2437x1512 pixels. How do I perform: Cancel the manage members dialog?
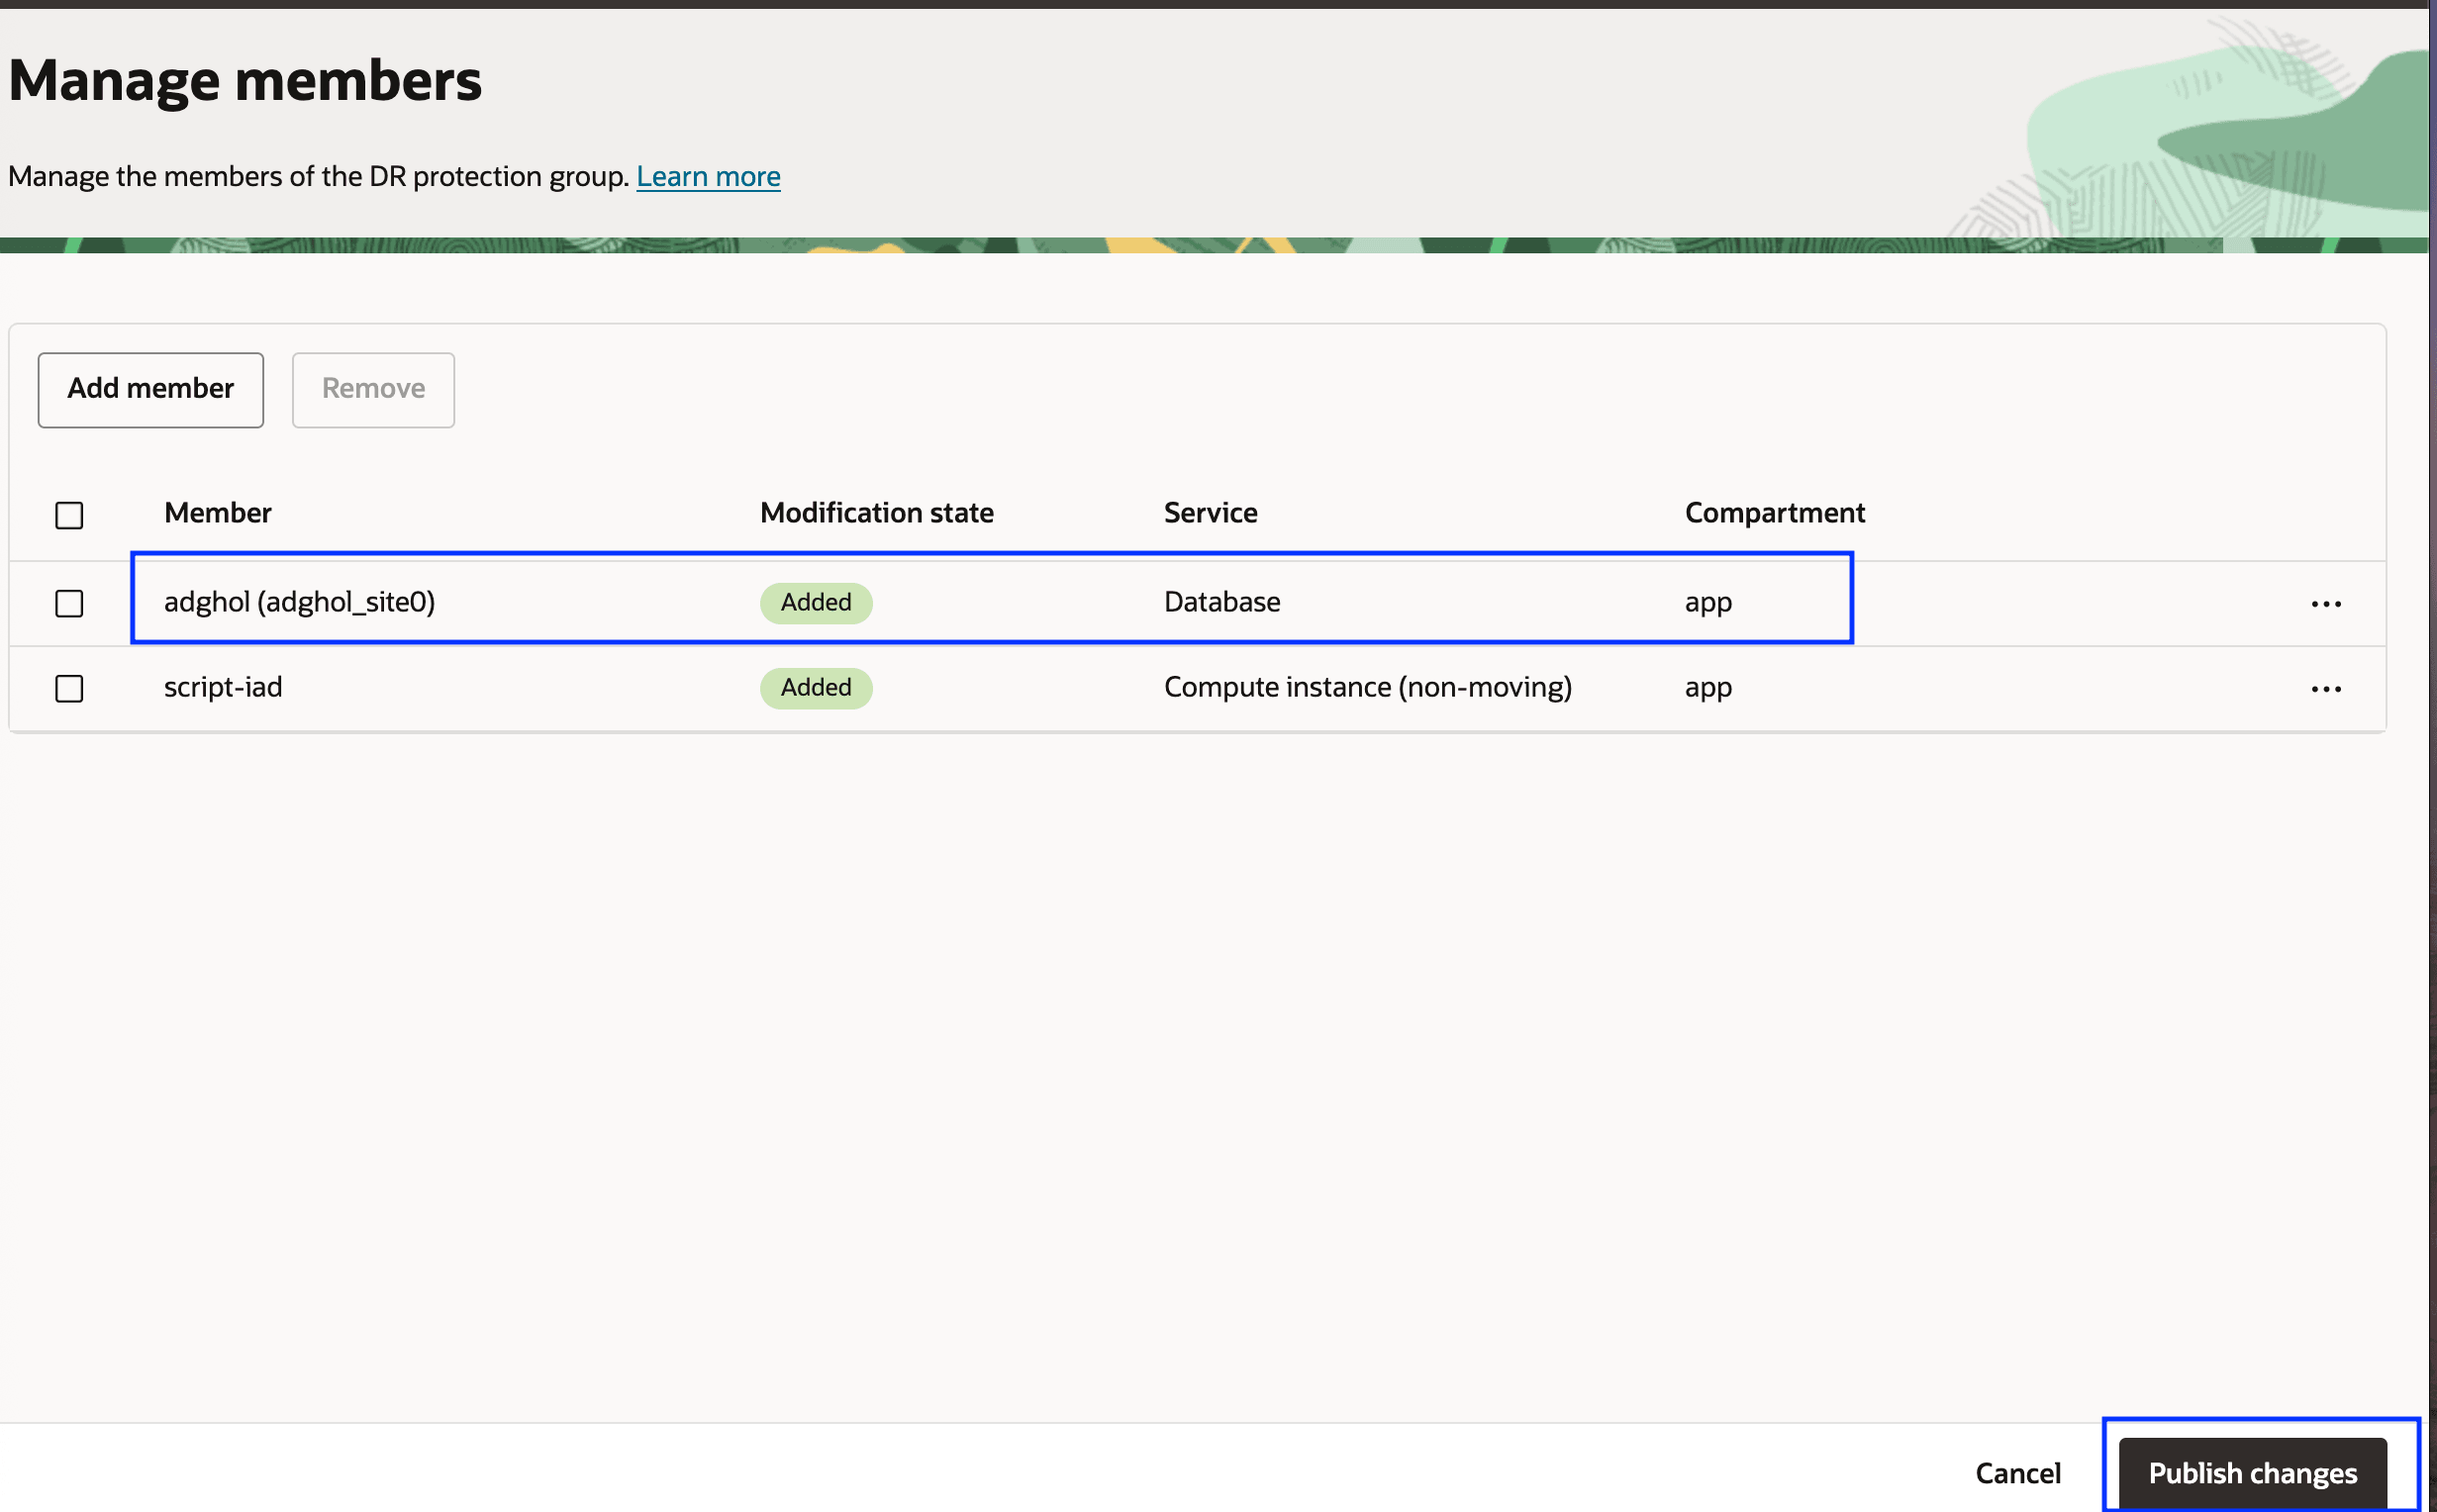pyautogui.click(x=2017, y=1472)
